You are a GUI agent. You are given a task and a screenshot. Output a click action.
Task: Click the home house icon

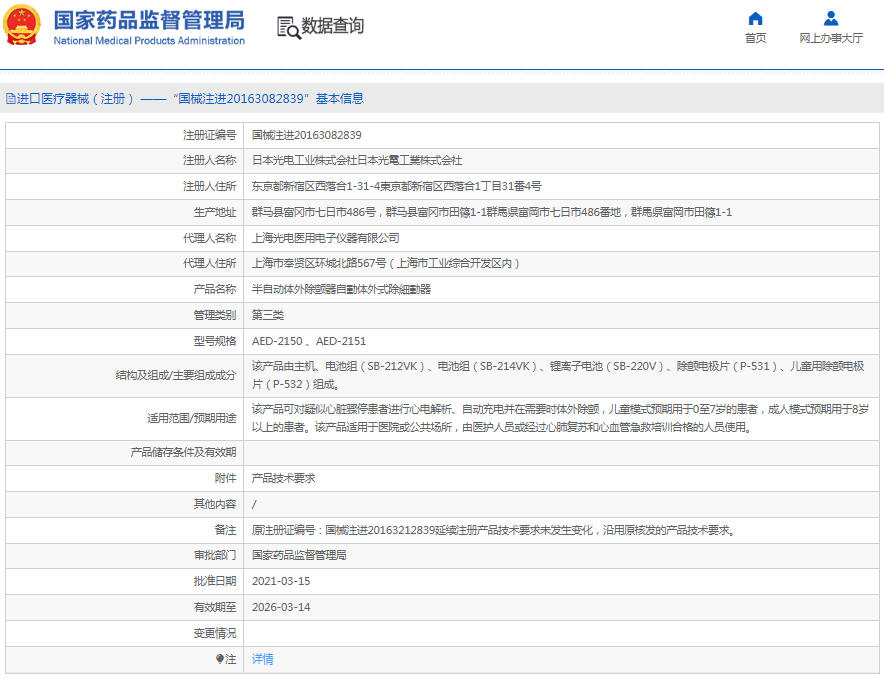755,18
